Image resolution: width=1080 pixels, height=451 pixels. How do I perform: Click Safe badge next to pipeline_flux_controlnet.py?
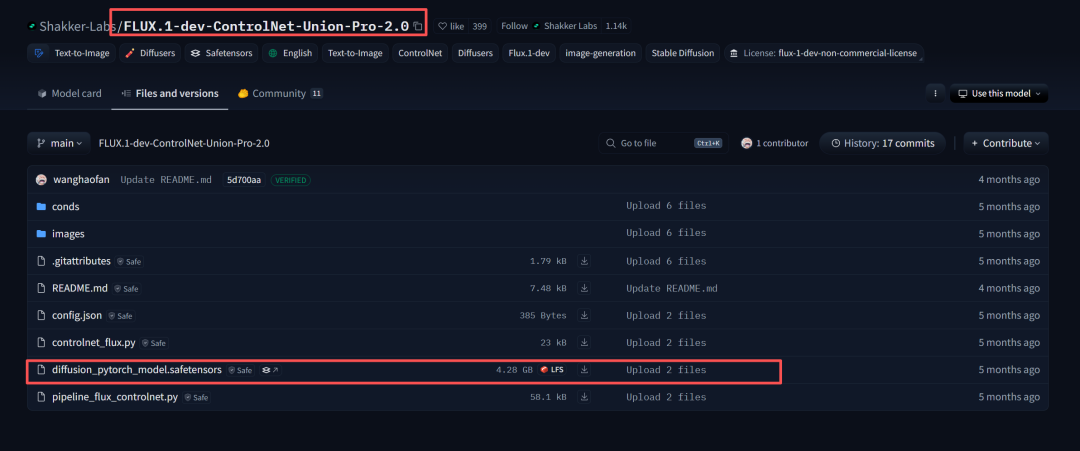(x=196, y=397)
